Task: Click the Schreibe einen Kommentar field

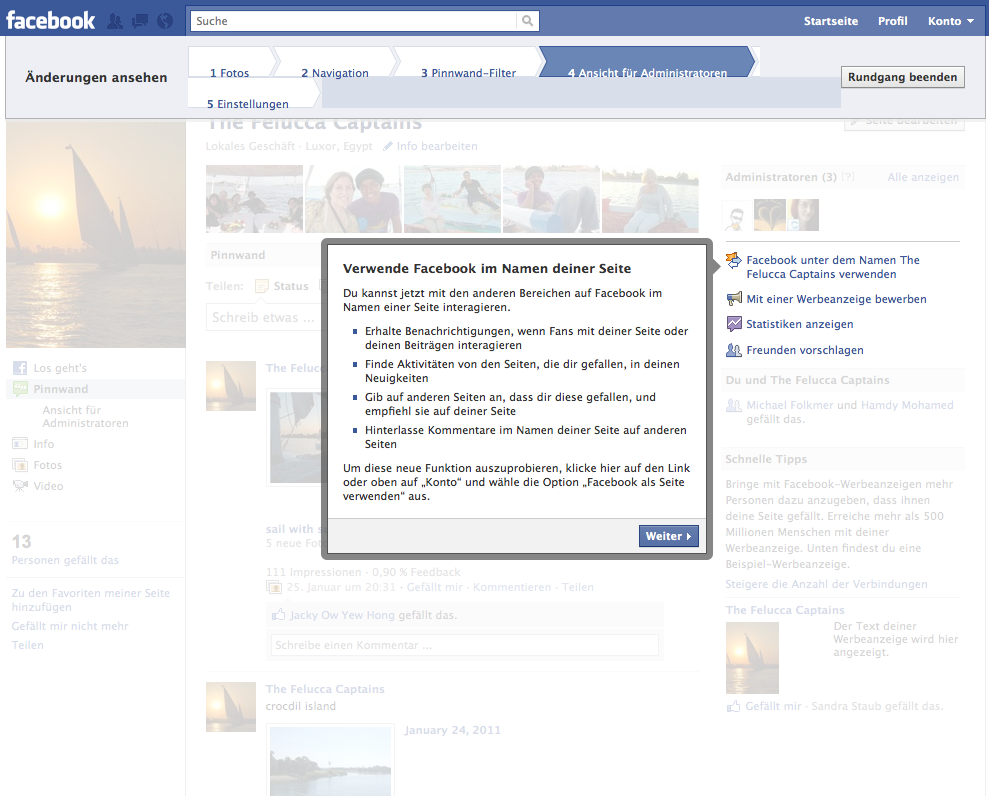Action: tap(465, 645)
